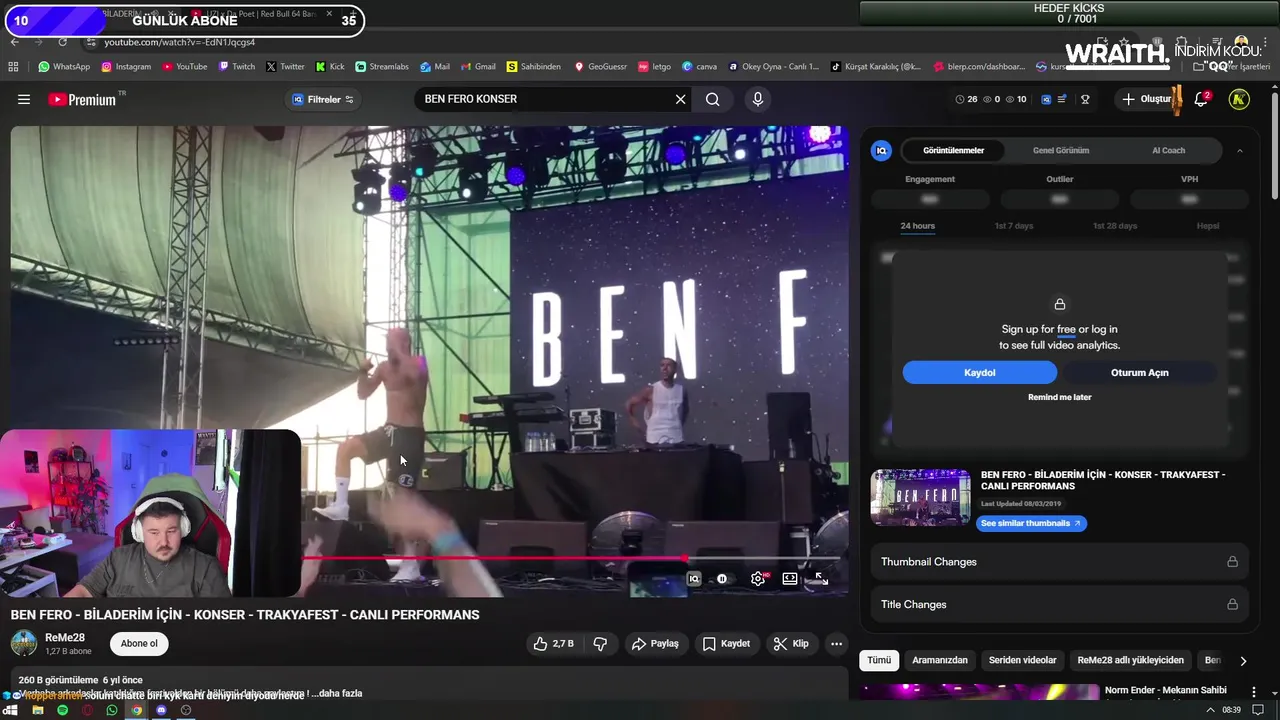Open more actions three-dot menu under video

837,644
